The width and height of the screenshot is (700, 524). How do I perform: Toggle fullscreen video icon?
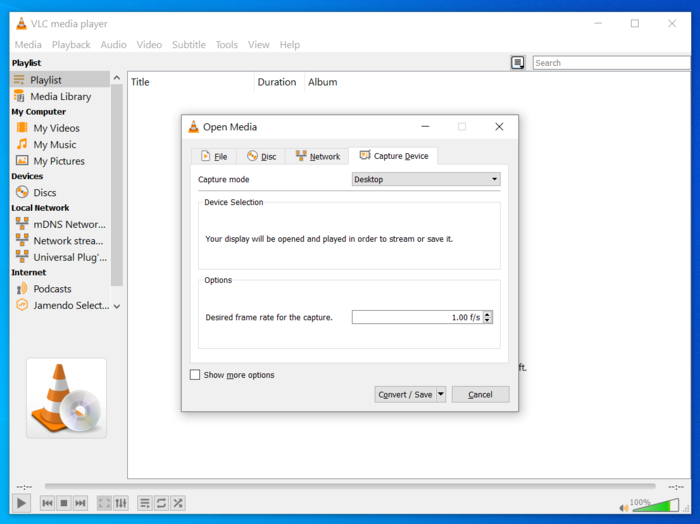(104, 503)
